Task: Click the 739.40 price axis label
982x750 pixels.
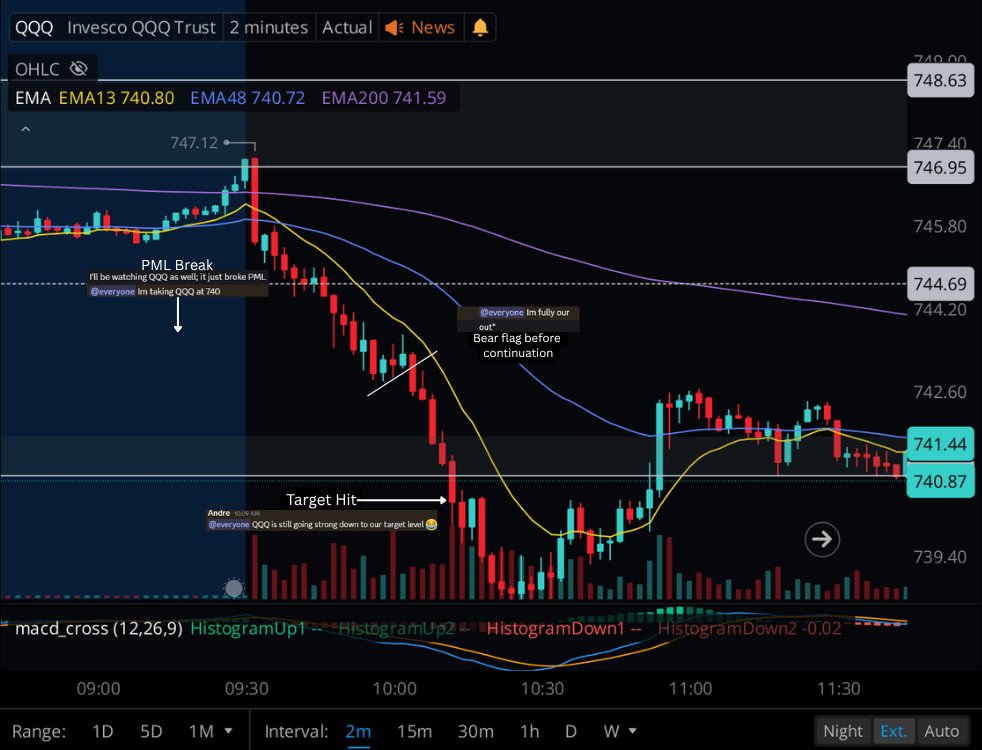Action: pos(940,557)
